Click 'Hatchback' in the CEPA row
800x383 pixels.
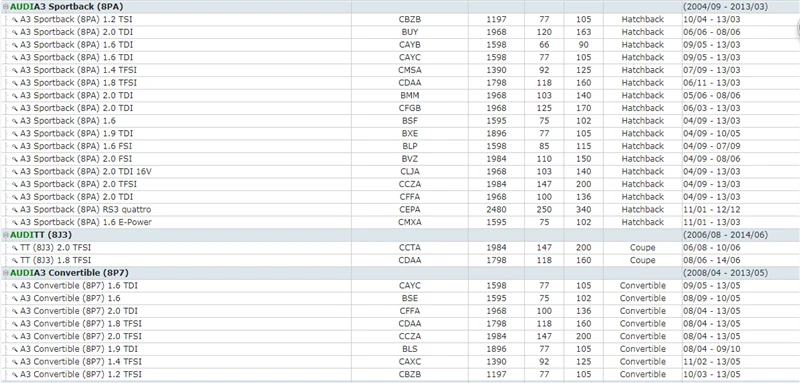tap(642, 210)
